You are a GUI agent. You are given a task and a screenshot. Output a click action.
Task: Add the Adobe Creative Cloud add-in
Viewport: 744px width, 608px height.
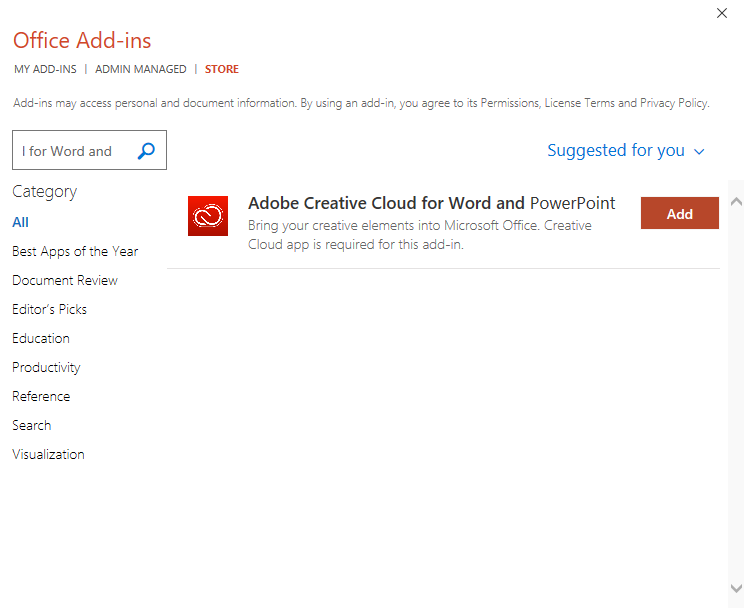point(679,213)
